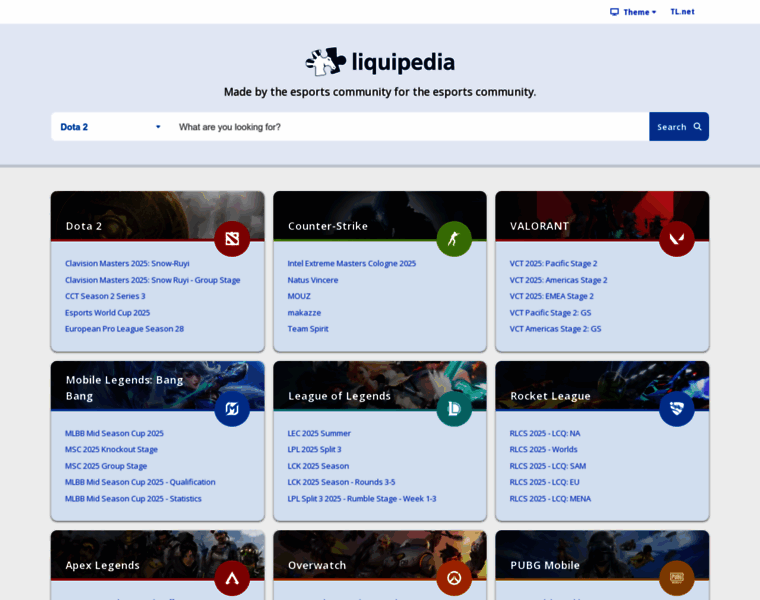Open LCK 2025 Season - Rounds 3-5 link
760x600 pixels.
pyautogui.click(x=341, y=482)
